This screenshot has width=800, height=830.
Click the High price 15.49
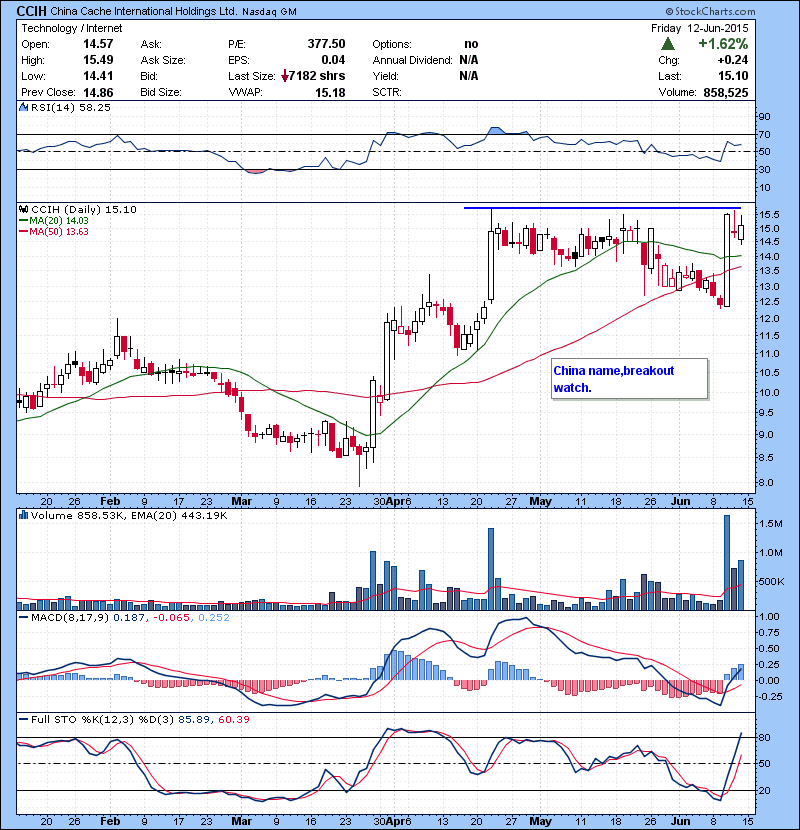pos(98,60)
